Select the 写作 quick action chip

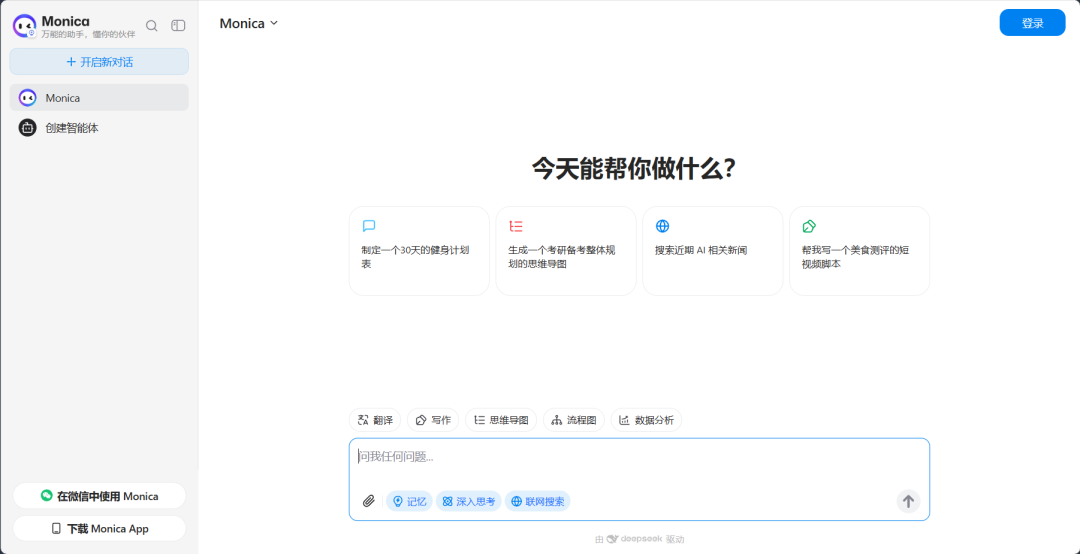click(x=433, y=420)
